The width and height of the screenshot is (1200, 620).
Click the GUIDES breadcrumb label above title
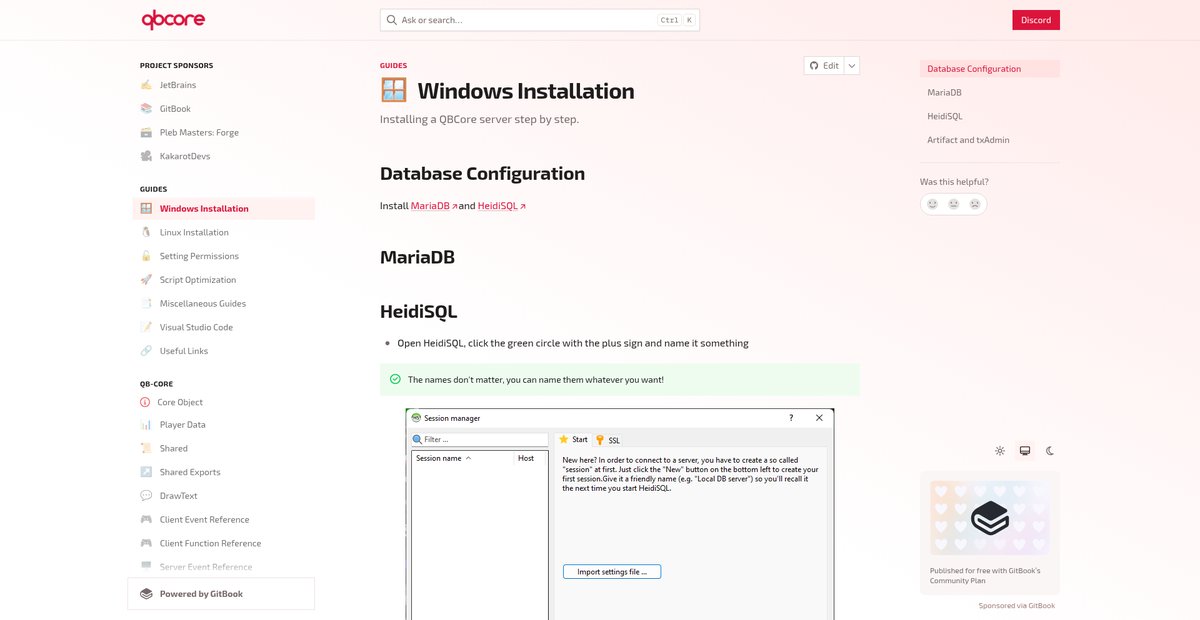click(393, 66)
